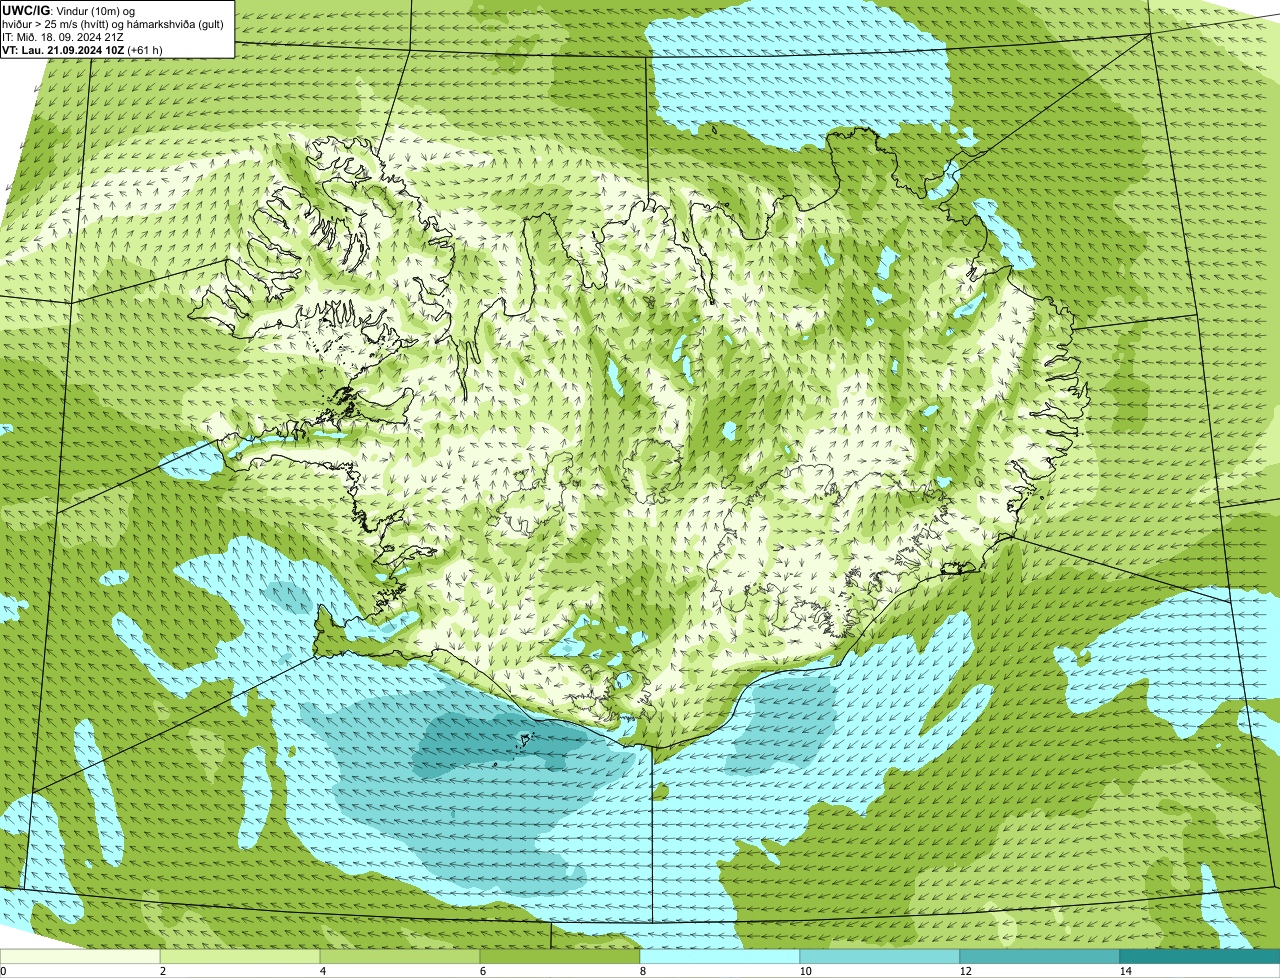Pick the 8–10 m/s pale cyan color segment

click(x=720, y=956)
